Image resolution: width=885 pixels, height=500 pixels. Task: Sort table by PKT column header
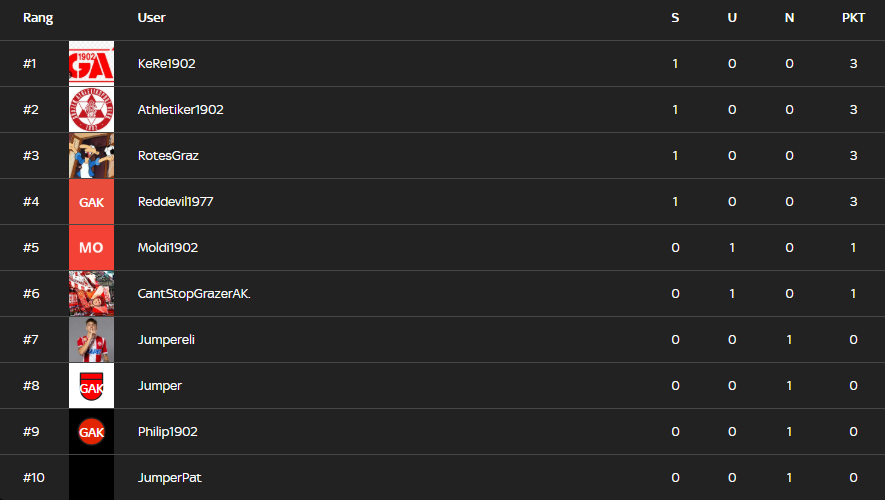point(853,18)
